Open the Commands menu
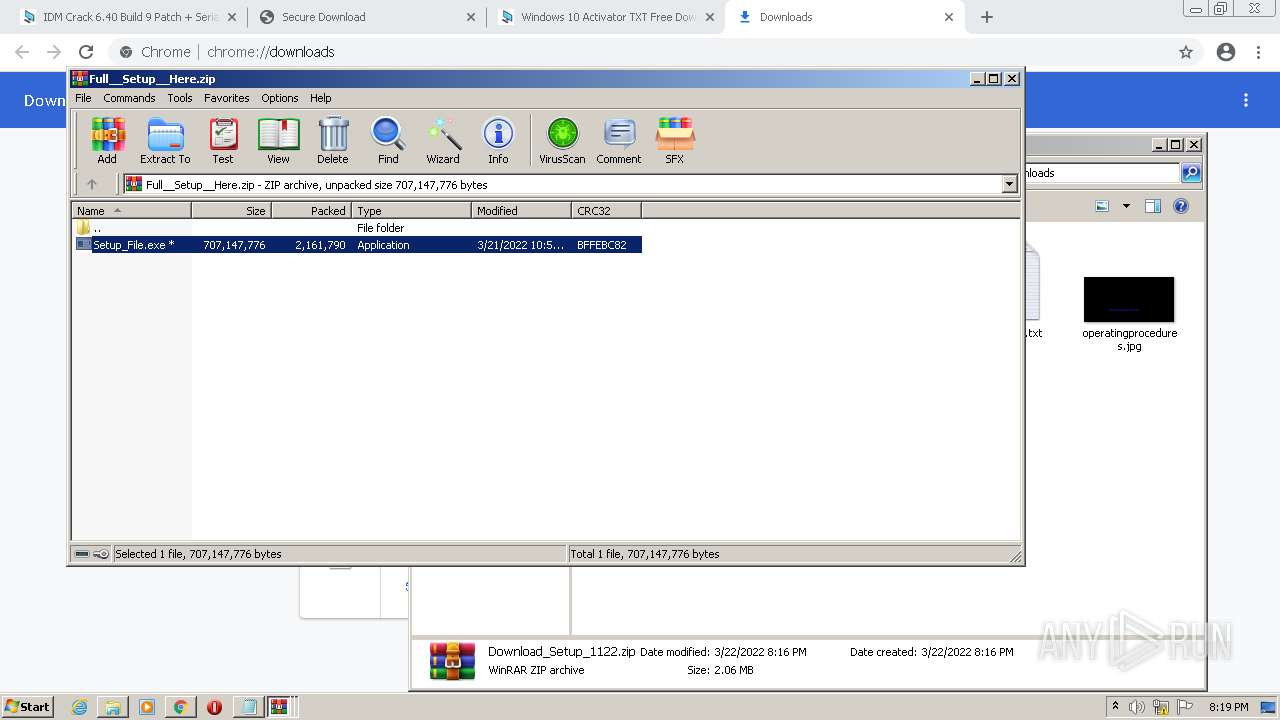Screen dimensions: 1280x720 point(129,98)
